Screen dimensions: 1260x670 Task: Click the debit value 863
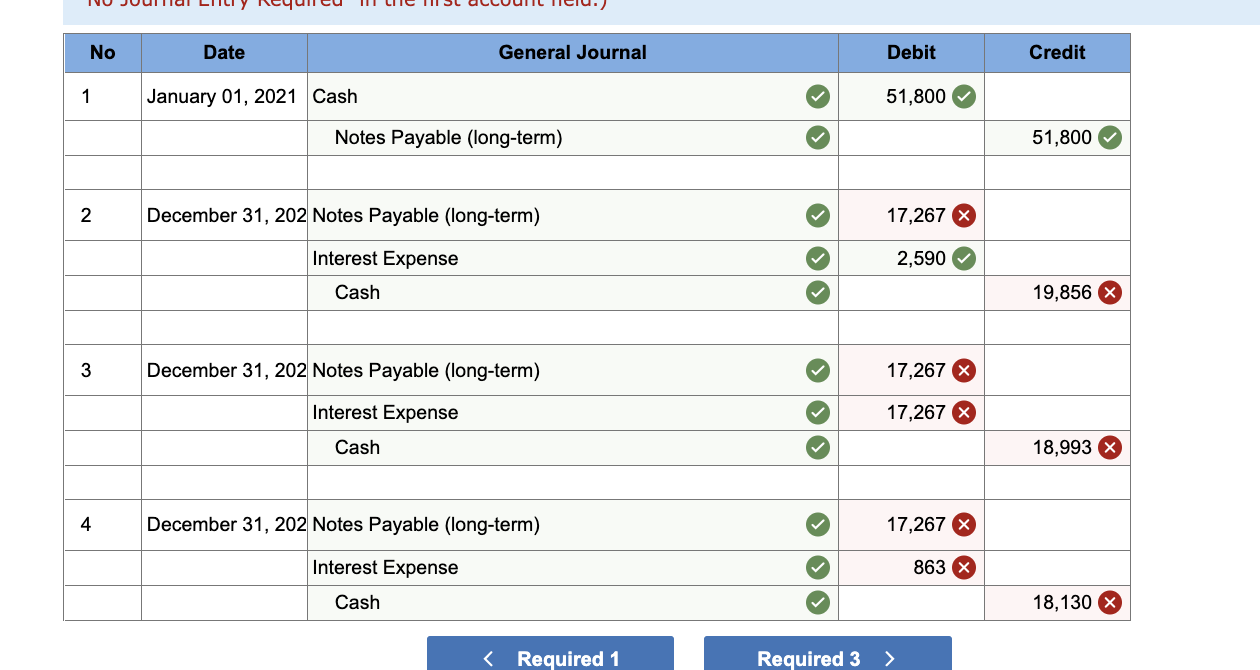(929, 567)
